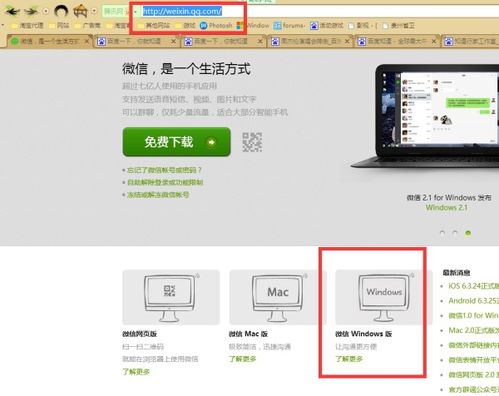Switch to the last partially visible Baidu tab
The image size is (499, 396).
pos(471,41)
